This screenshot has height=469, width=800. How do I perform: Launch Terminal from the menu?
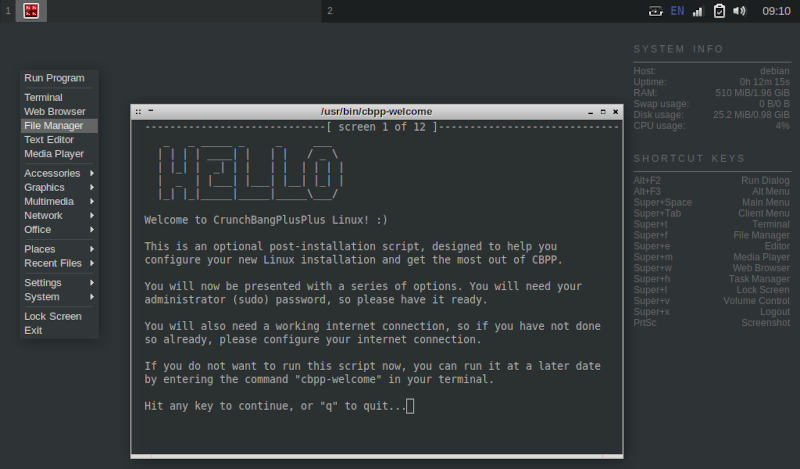(x=59, y=97)
